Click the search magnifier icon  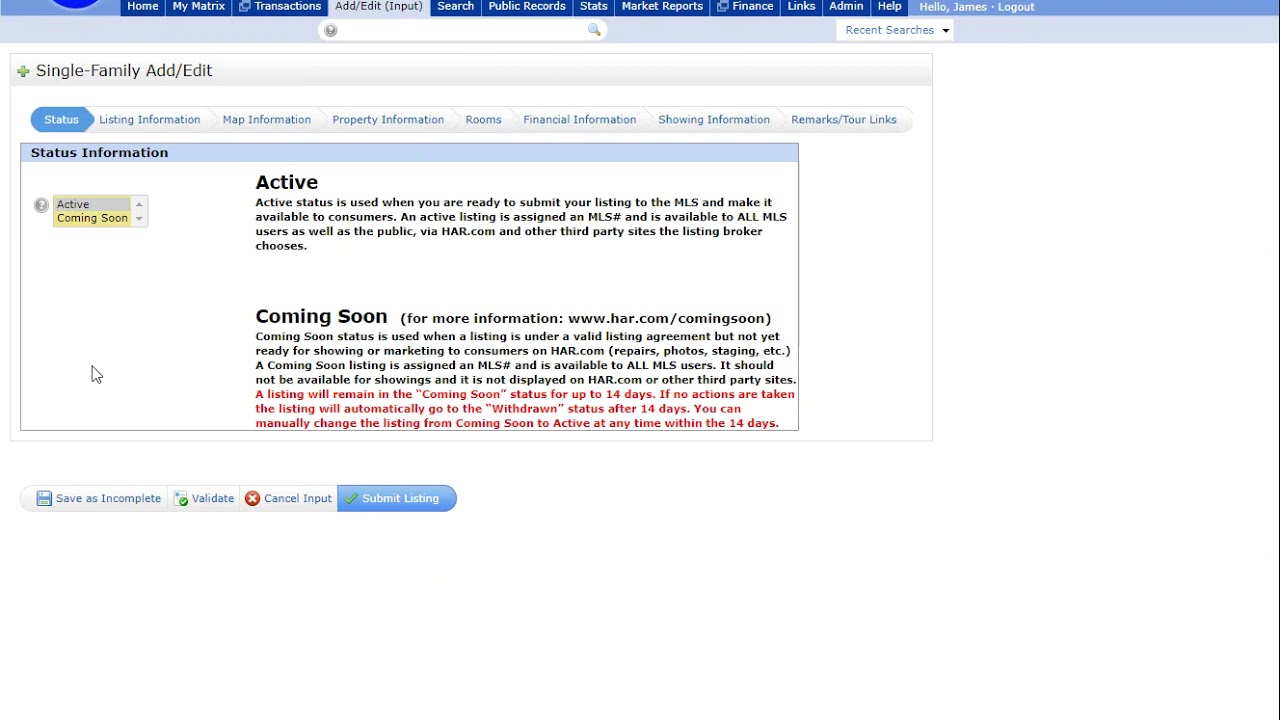[594, 30]
